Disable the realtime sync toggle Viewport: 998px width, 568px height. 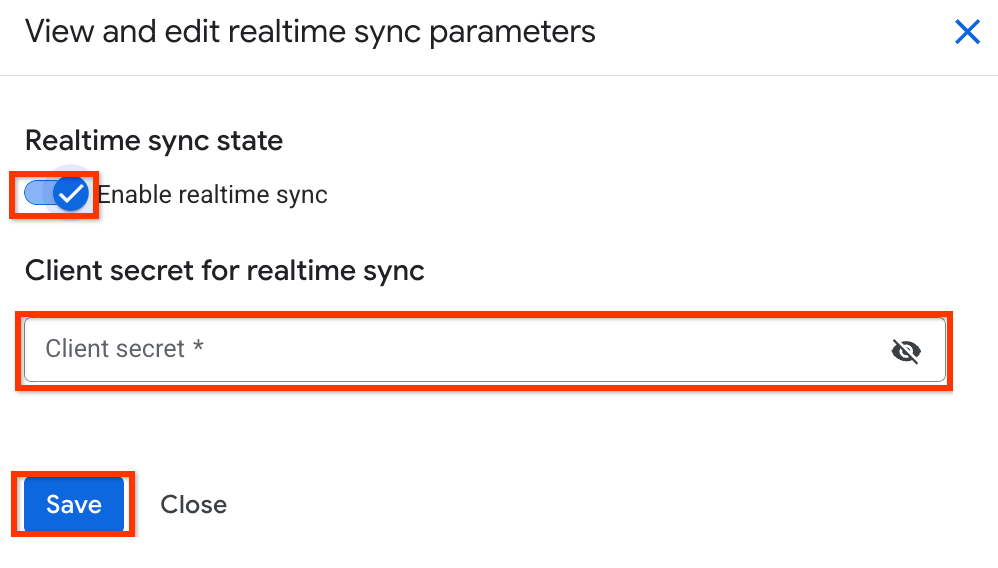click(57, 194)
